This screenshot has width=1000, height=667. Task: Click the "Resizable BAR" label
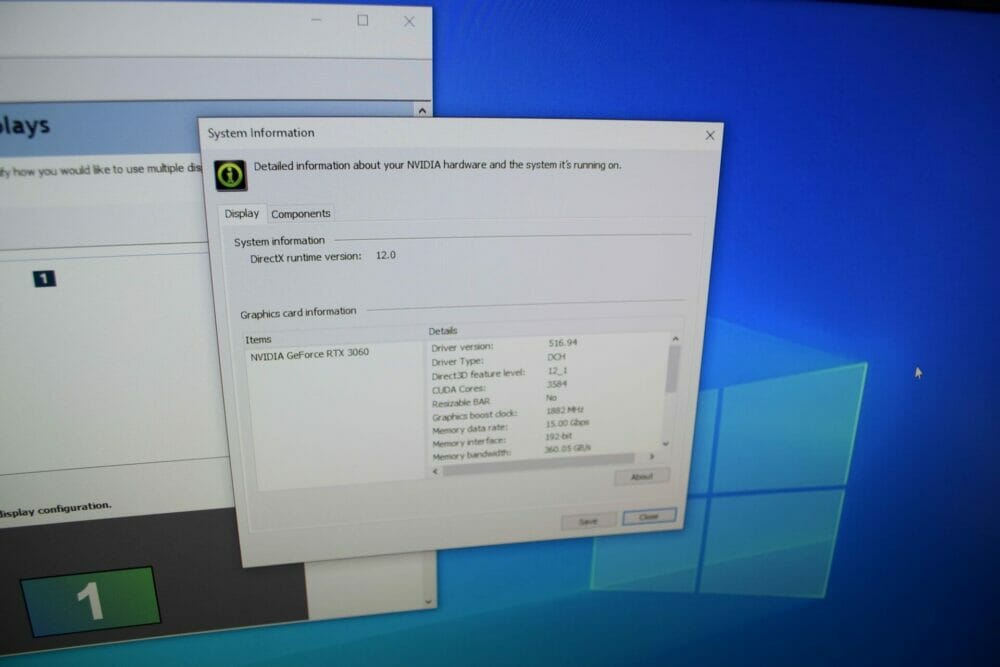pos(461,402)
